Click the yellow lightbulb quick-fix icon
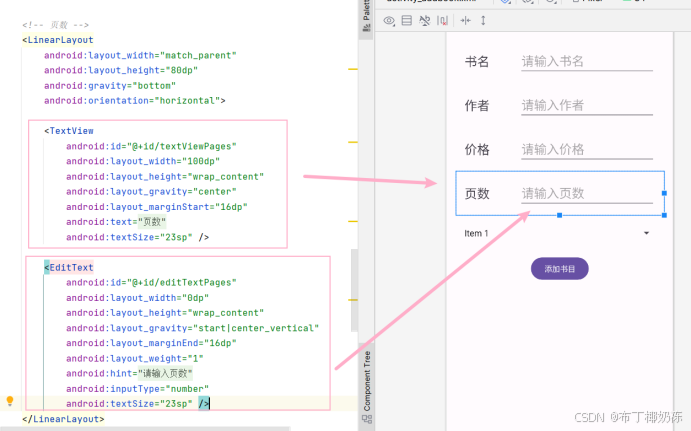The image size is (691, 431). (10, 401)
